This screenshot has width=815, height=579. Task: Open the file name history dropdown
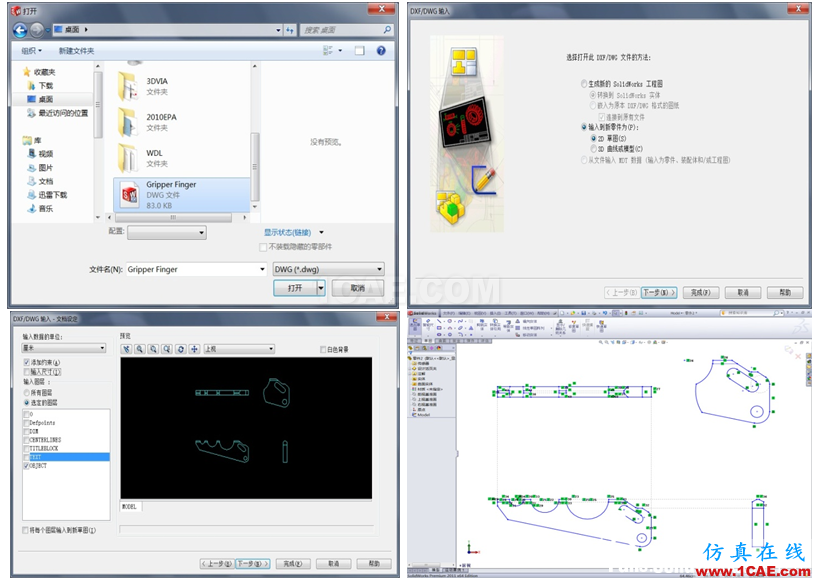coord(262,269)
